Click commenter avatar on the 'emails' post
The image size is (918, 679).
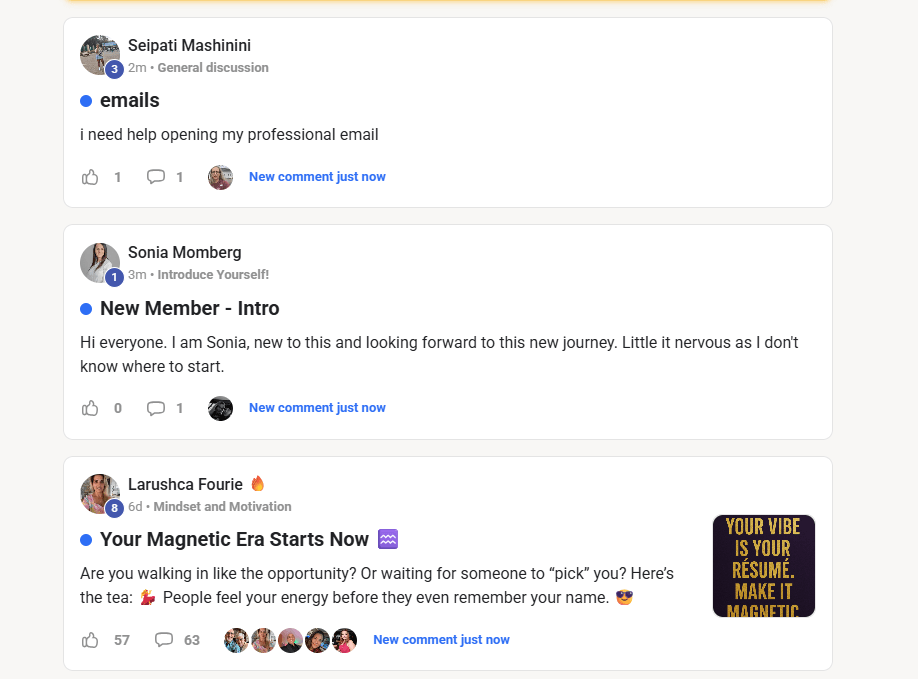pyautogui.click(x=220, y=177)
